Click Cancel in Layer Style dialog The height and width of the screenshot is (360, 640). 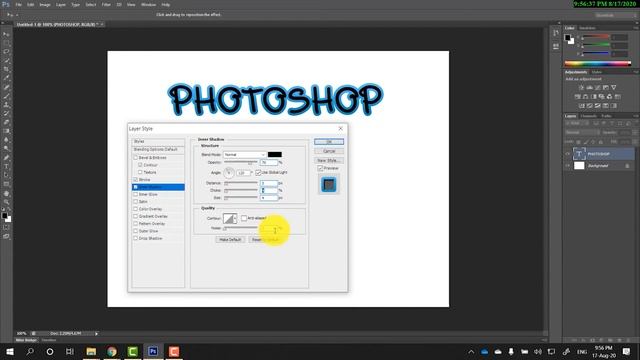point(329,151)
